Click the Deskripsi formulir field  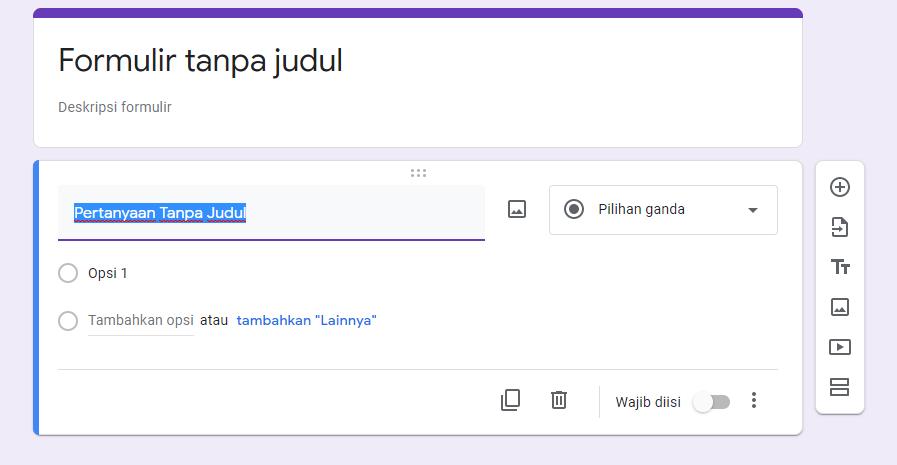tap(114, 107)
